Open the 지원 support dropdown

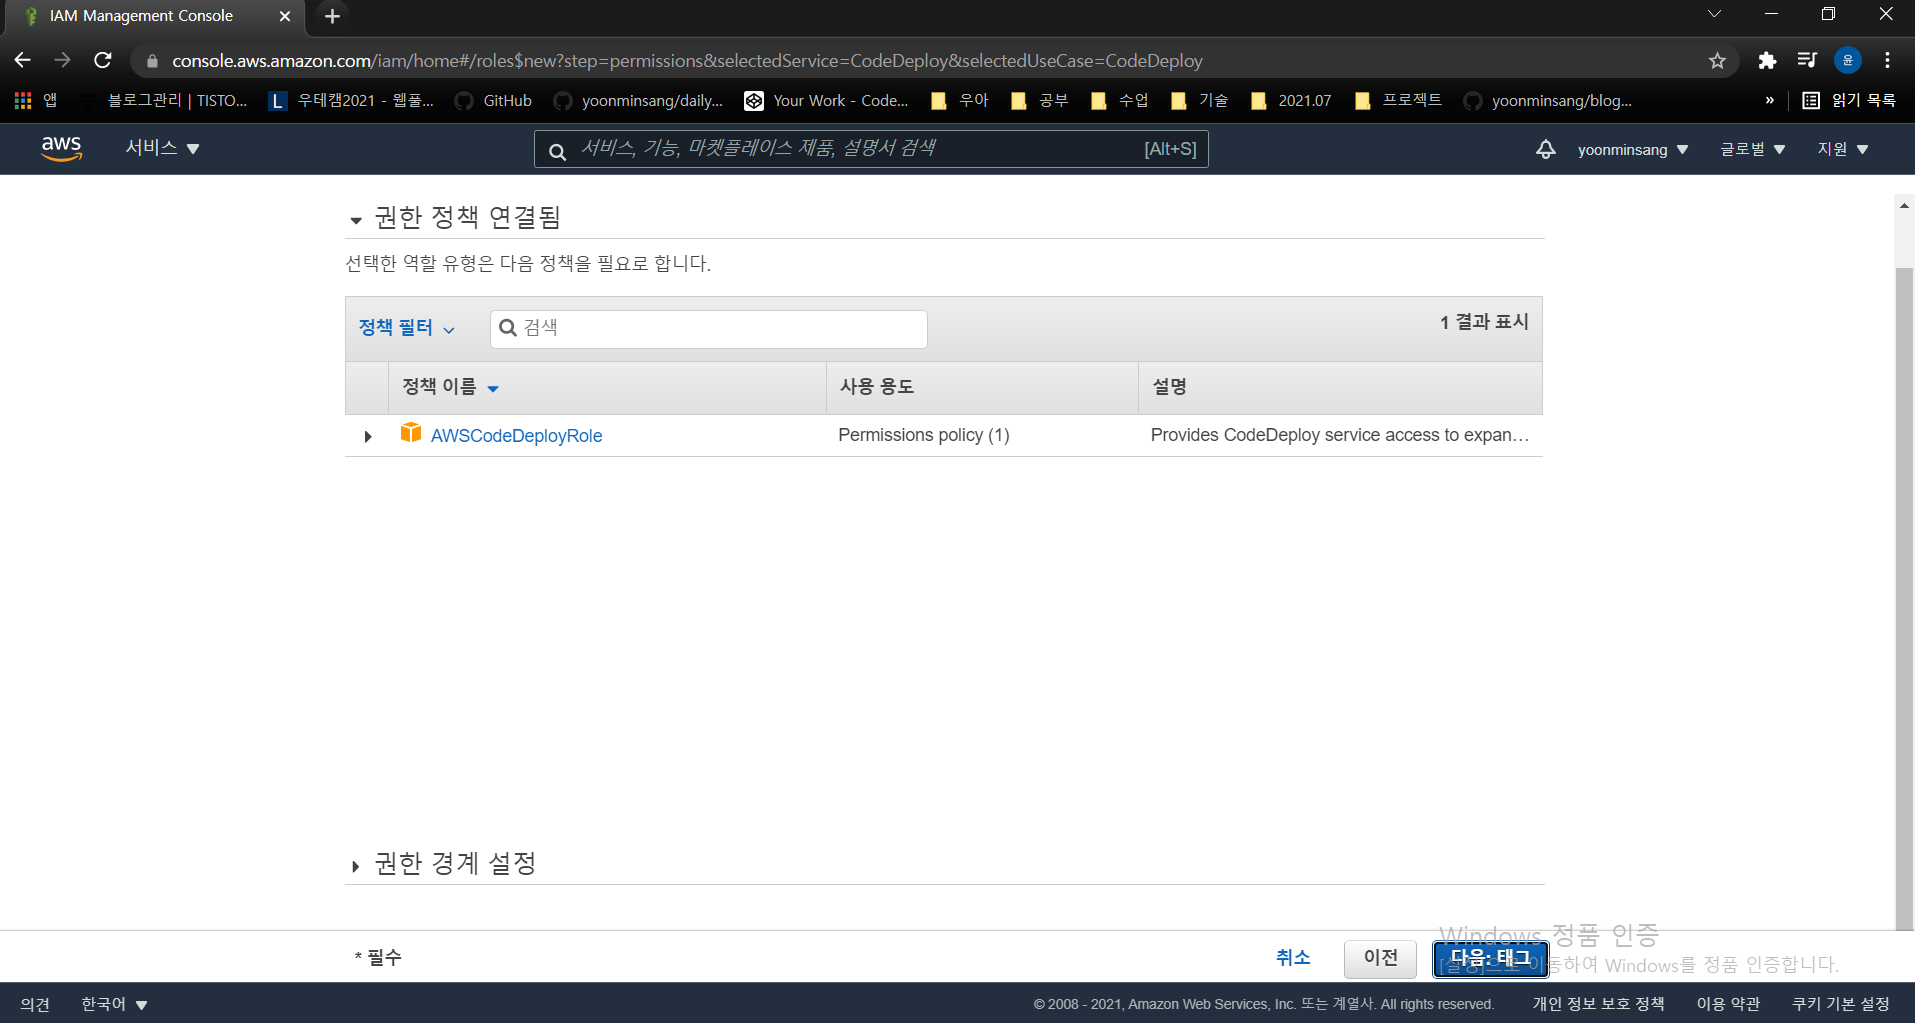[1843, 149]
